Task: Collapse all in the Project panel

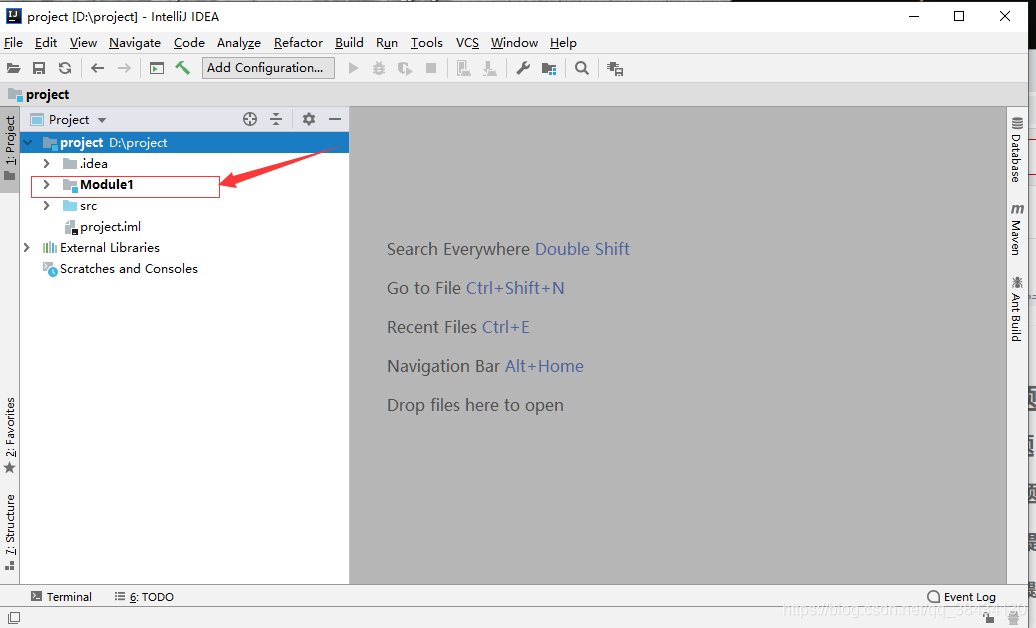Action: [276, 119]
